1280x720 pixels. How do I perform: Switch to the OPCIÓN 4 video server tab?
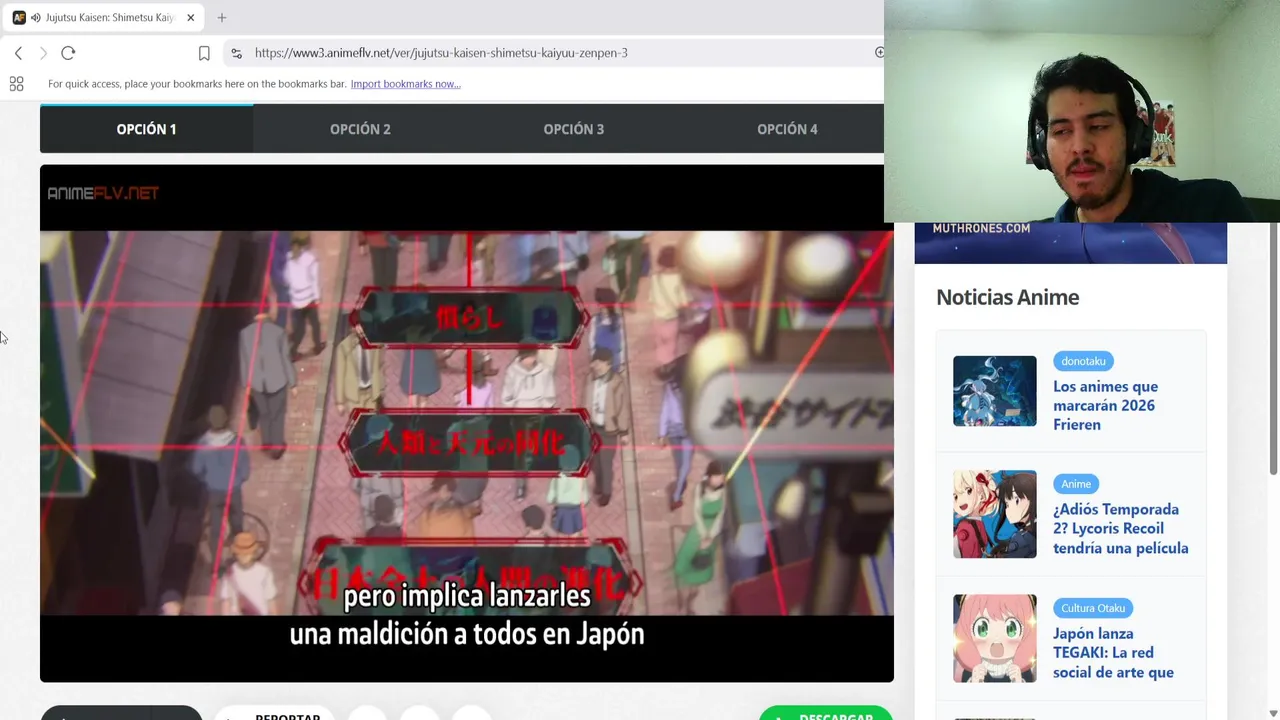787,129
